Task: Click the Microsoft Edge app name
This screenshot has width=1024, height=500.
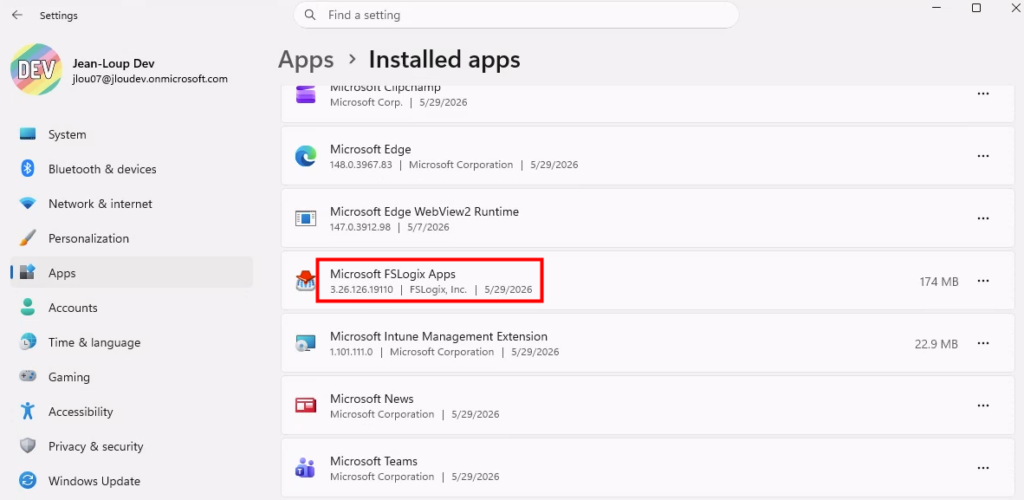Action: [x=370, y=149]
